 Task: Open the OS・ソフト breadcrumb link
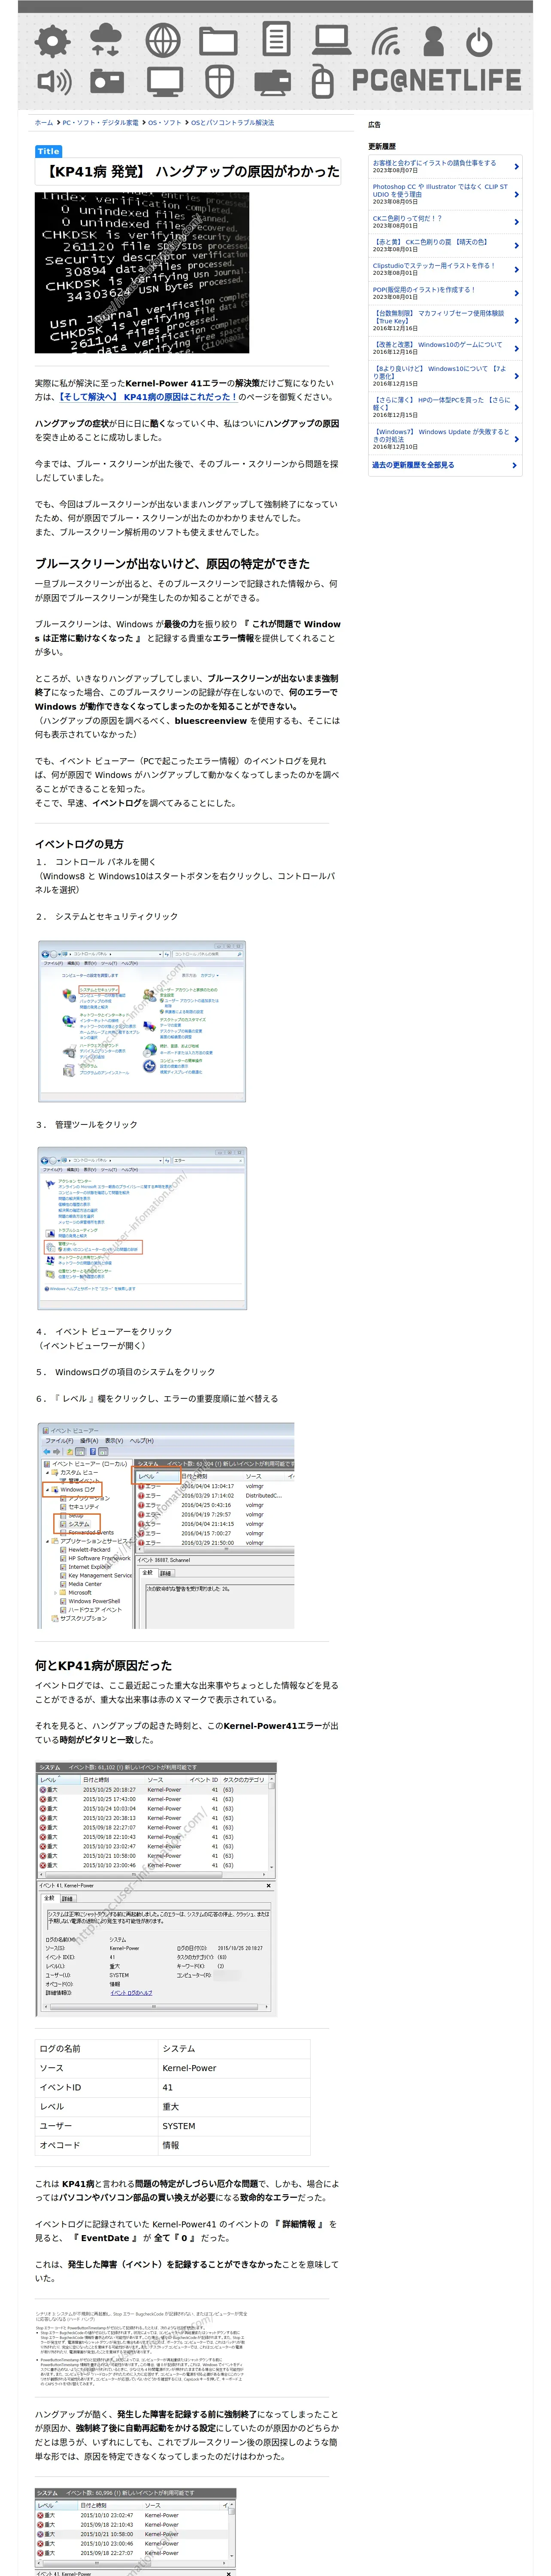point(165,123)
